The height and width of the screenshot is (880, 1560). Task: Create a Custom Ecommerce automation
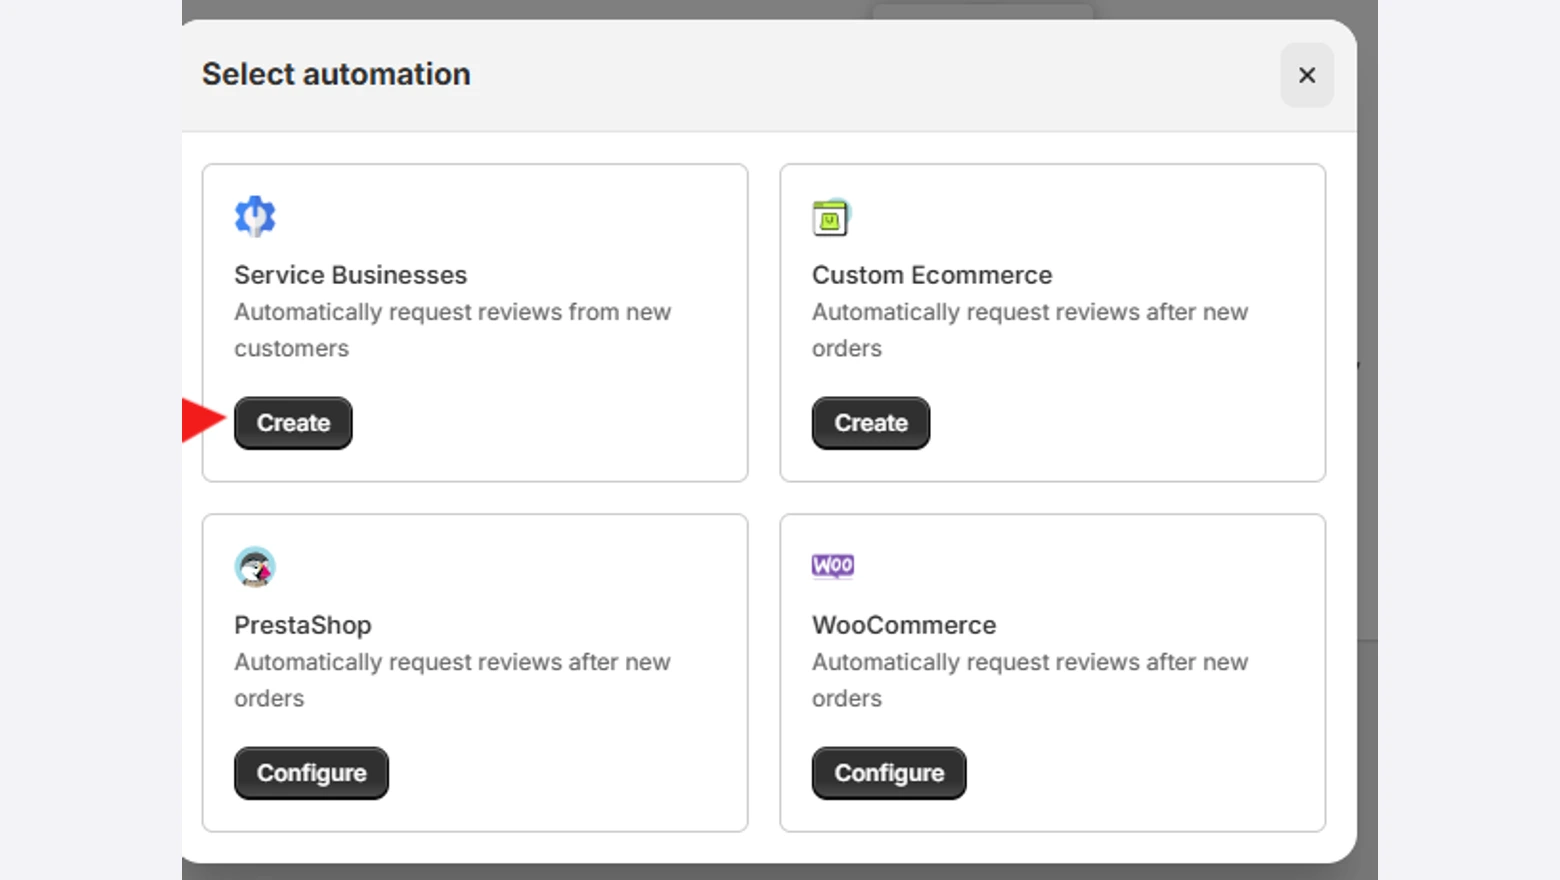pos(871,423)
